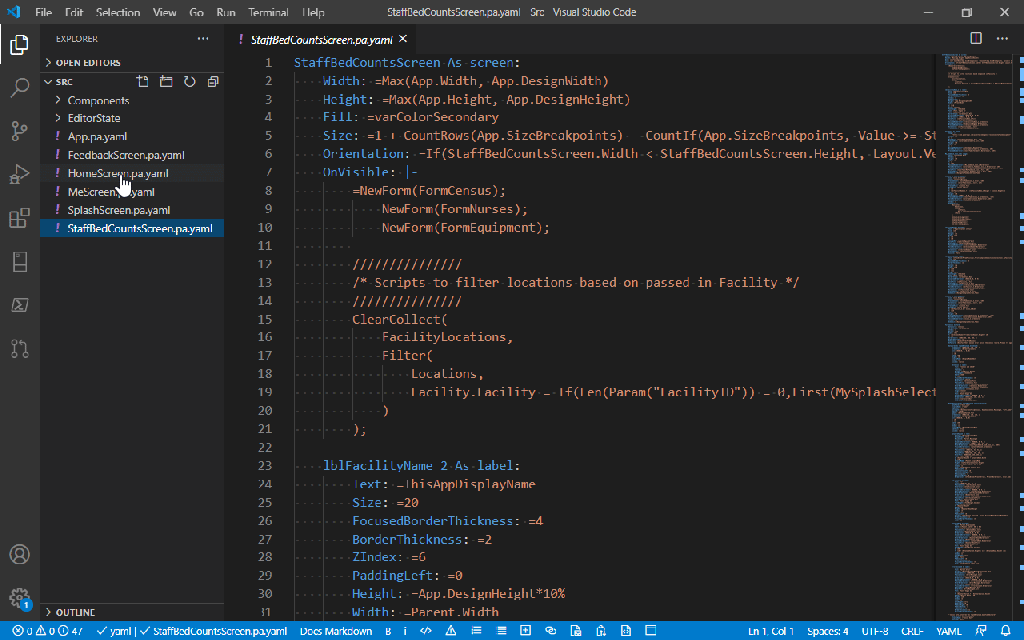1024x640 pixels.
Task: Open the Search view in activity bar
Action: (19, 88)
